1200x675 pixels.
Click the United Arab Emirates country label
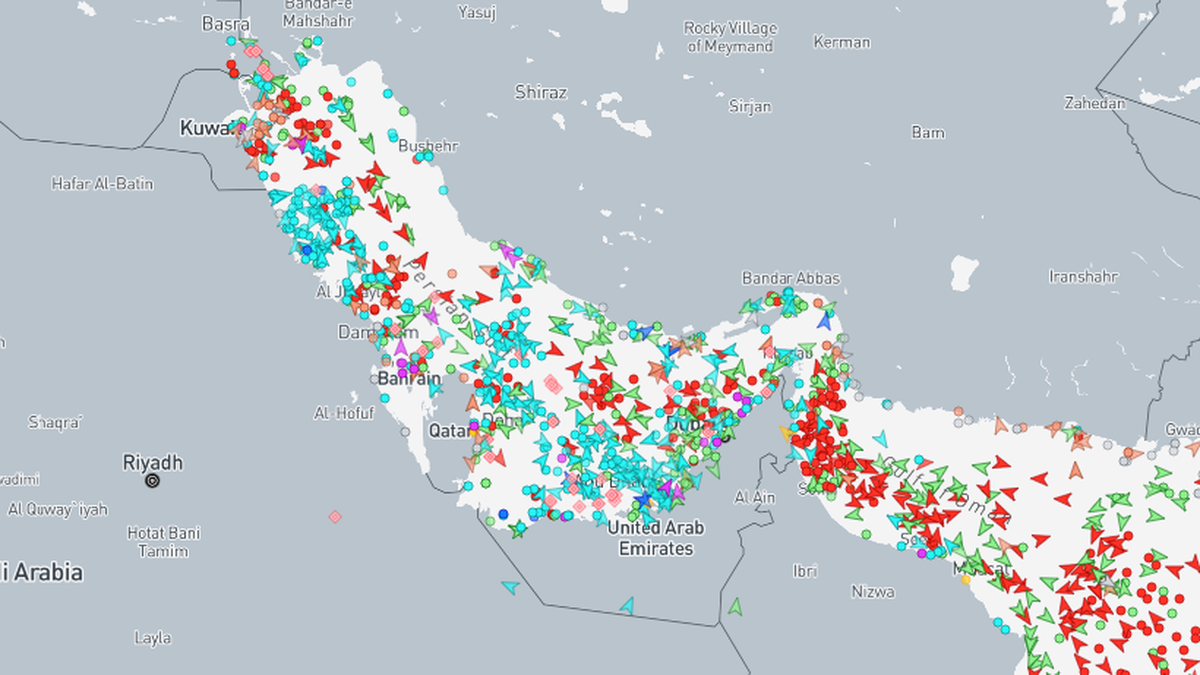(x=655, y=538)
